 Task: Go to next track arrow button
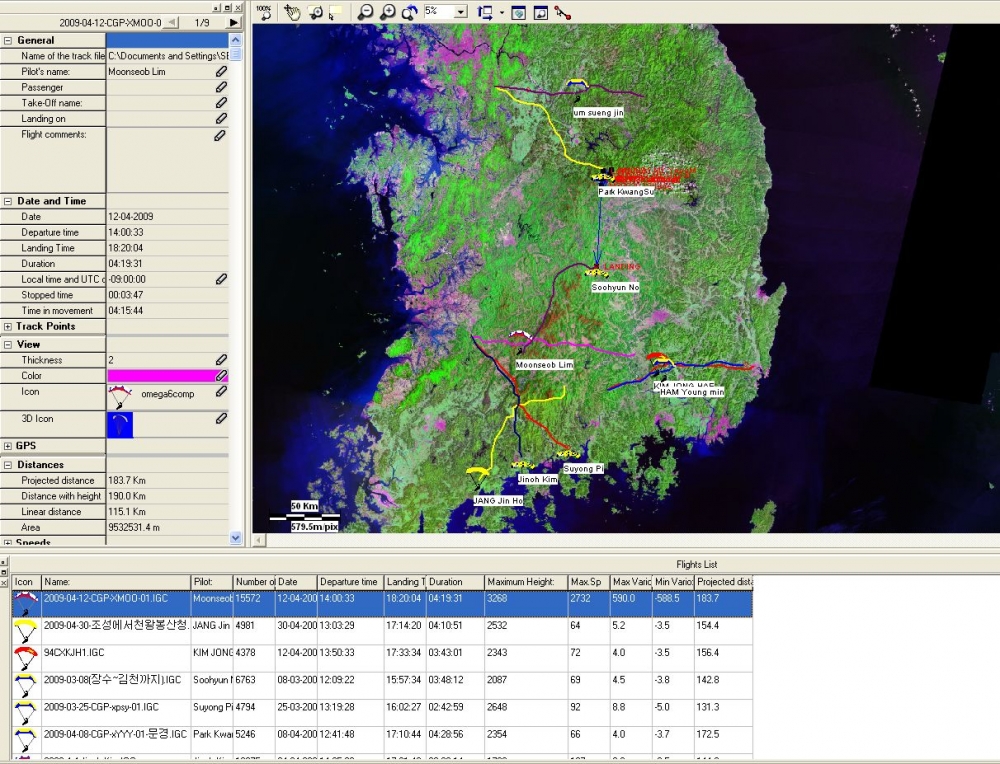click(x=234, y=23)
